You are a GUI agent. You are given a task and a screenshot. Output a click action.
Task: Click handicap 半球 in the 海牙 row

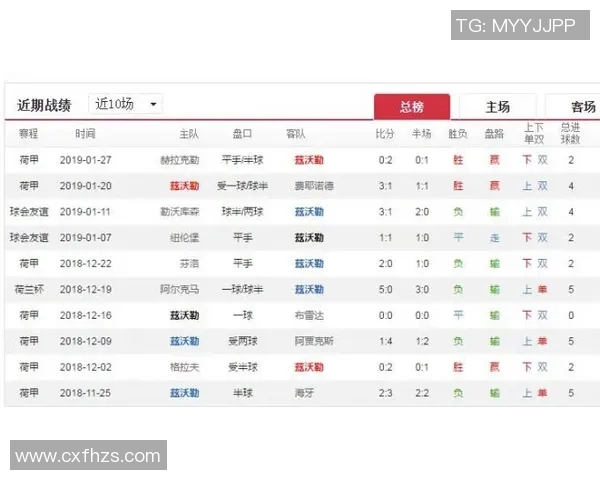click(243, 393)
